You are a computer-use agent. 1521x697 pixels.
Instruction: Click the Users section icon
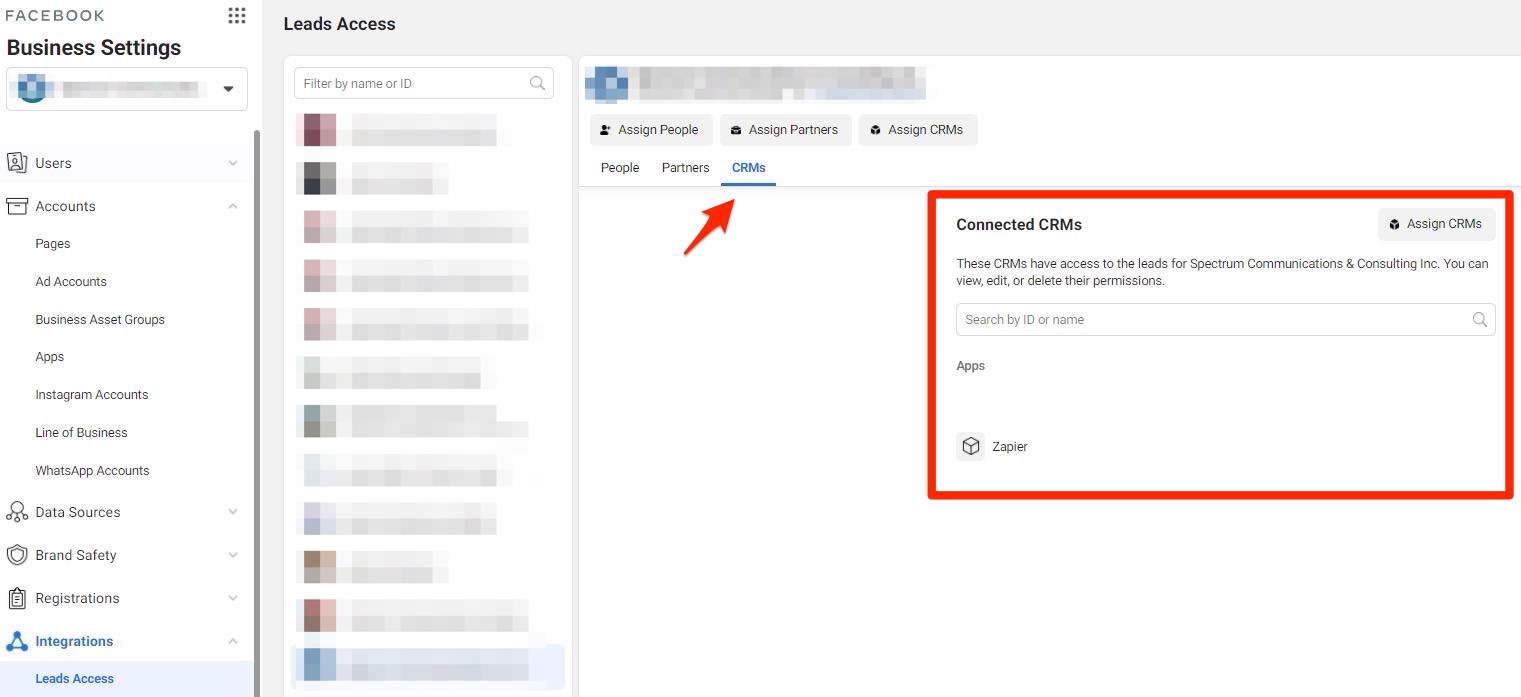click(17, 163)
